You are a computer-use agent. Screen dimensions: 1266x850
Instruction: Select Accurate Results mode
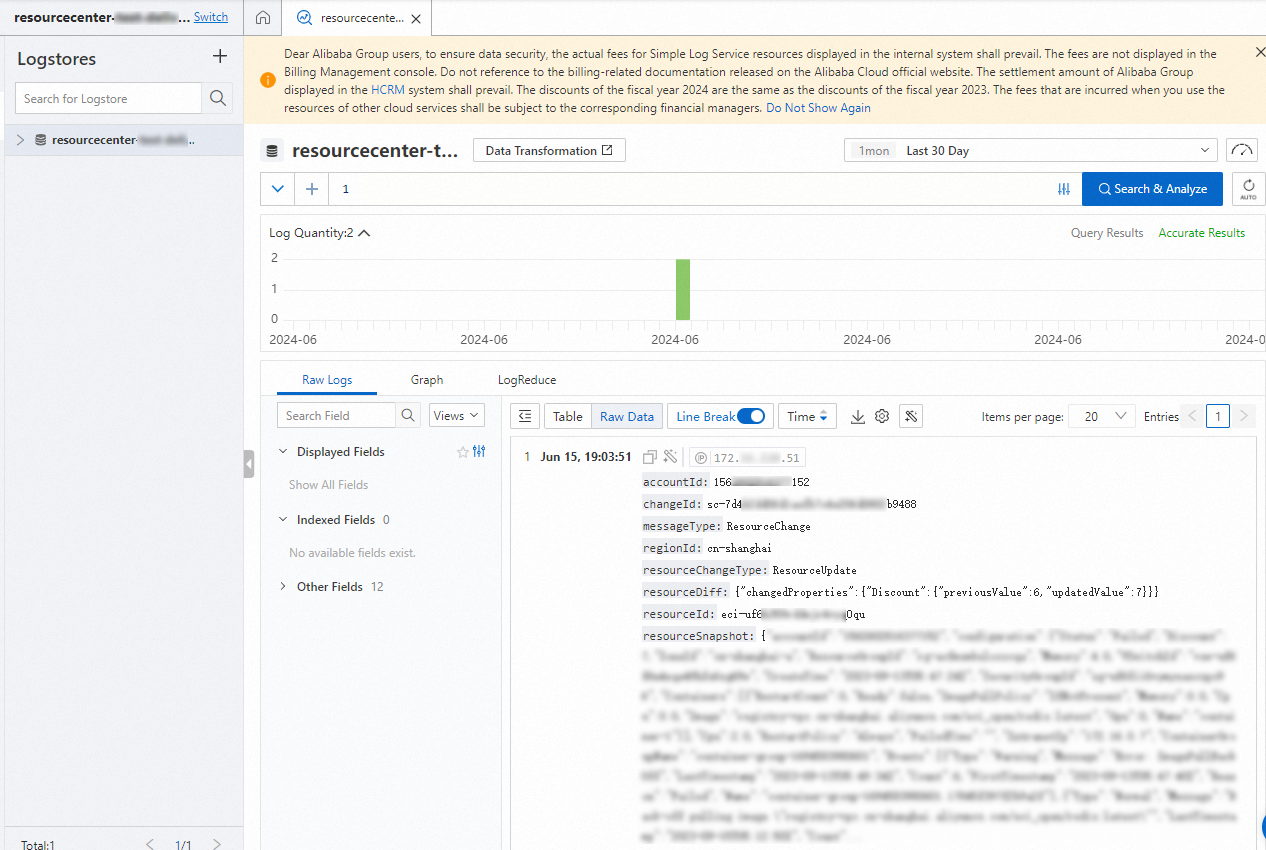pyautogui.click(x=1202, y=233)
